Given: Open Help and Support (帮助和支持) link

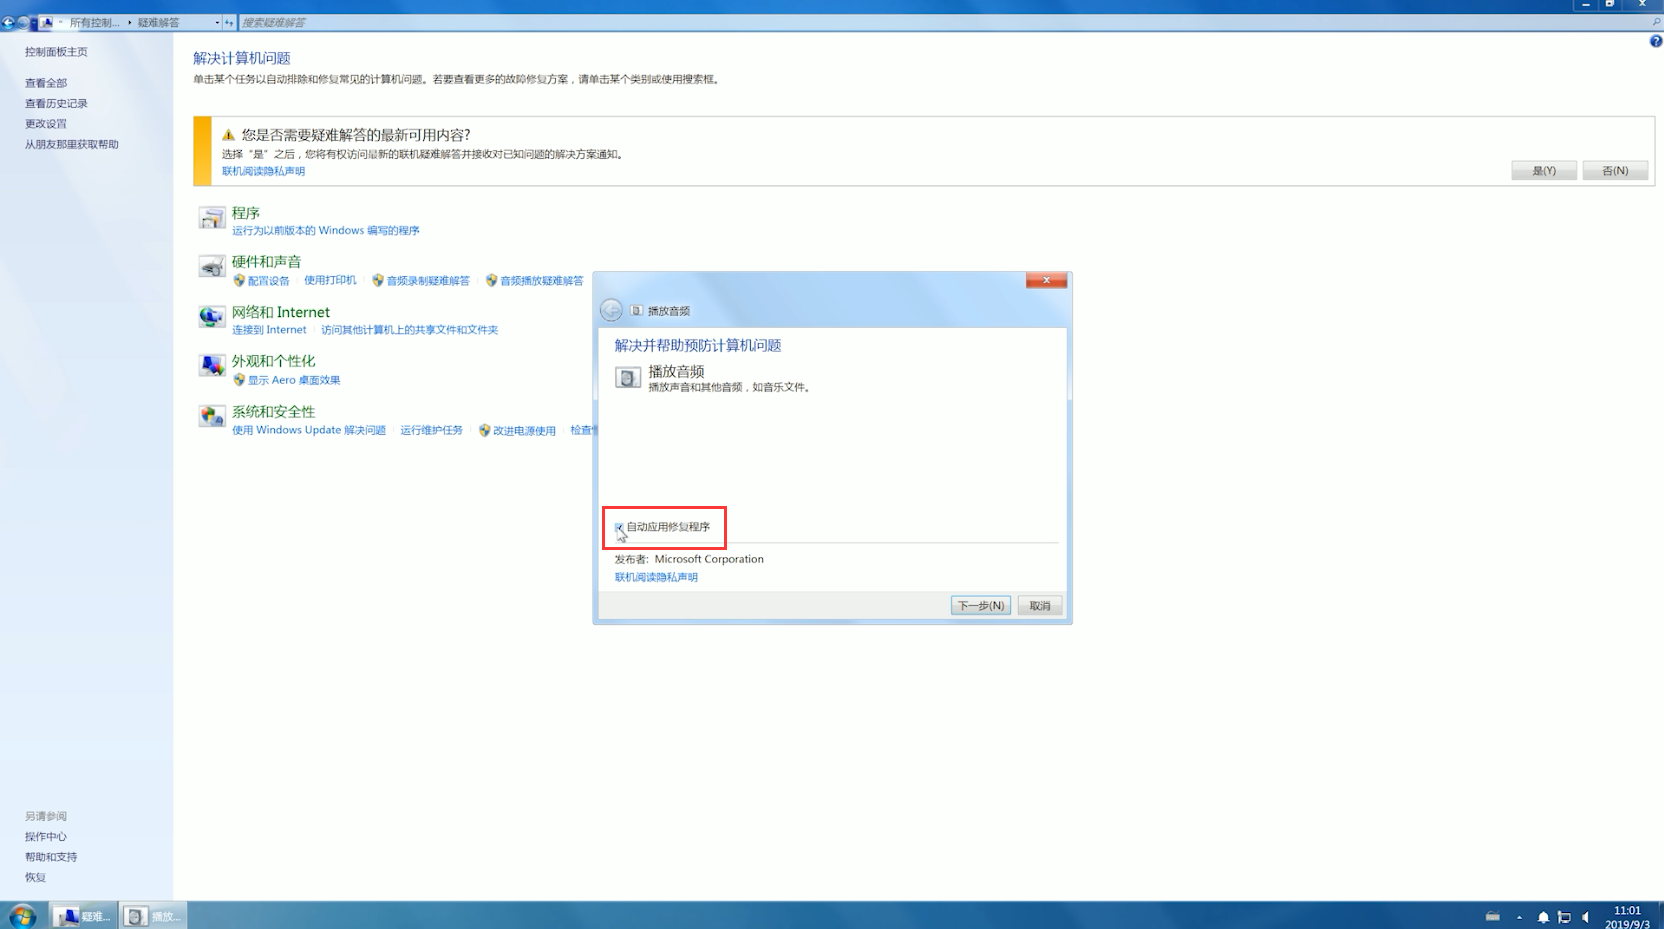Looking at the screenshot, I should pyautogui.click(x=51, y=857).
